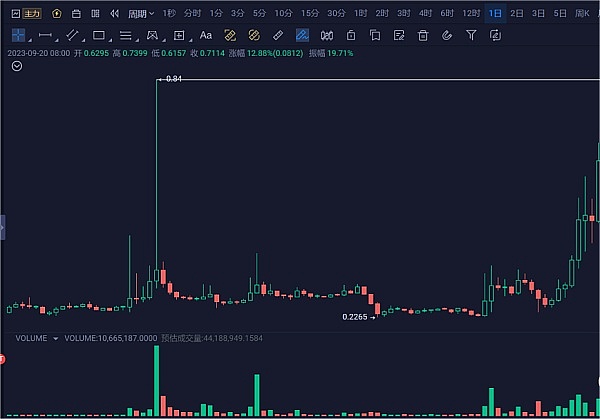Open the multi-chart layout icon

coord(95,14)
